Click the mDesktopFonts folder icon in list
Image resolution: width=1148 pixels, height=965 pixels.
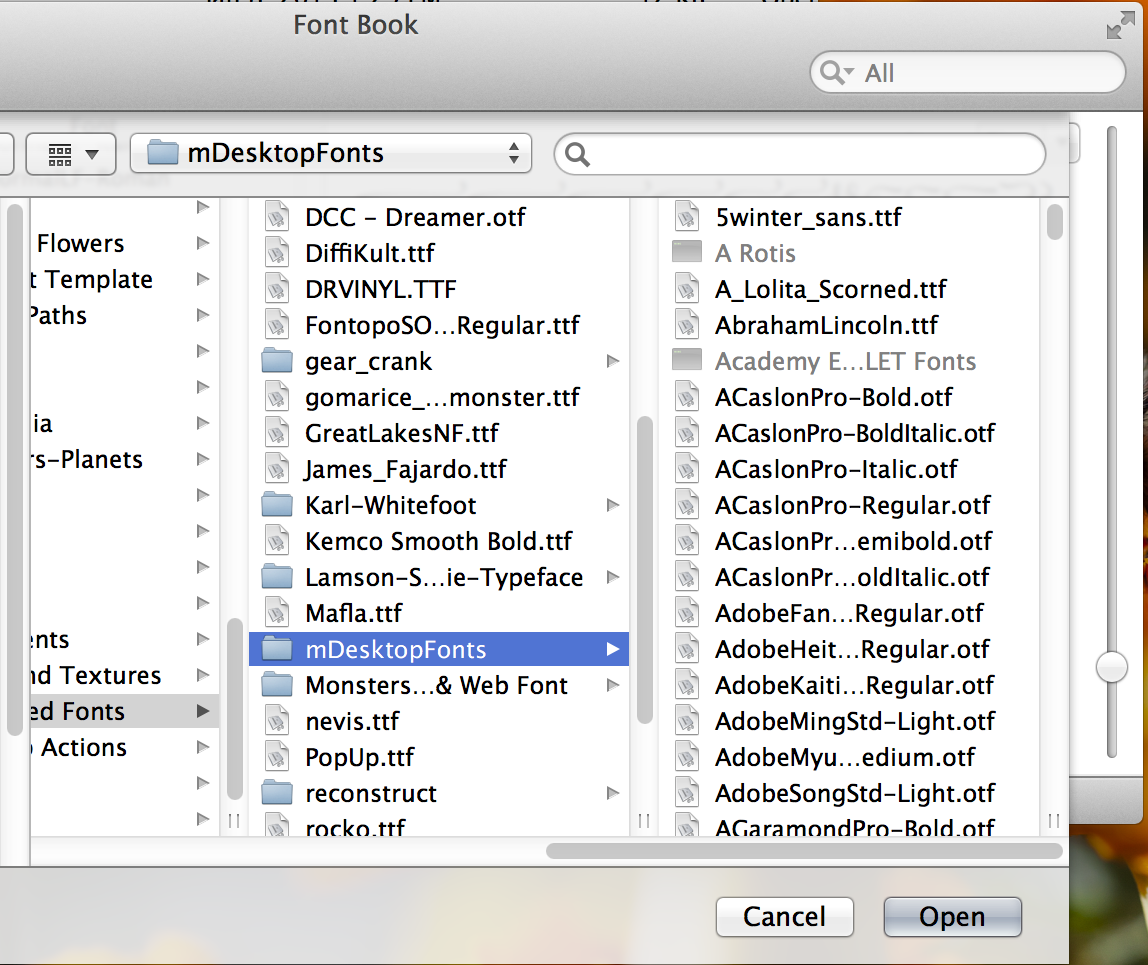(277, 649)
